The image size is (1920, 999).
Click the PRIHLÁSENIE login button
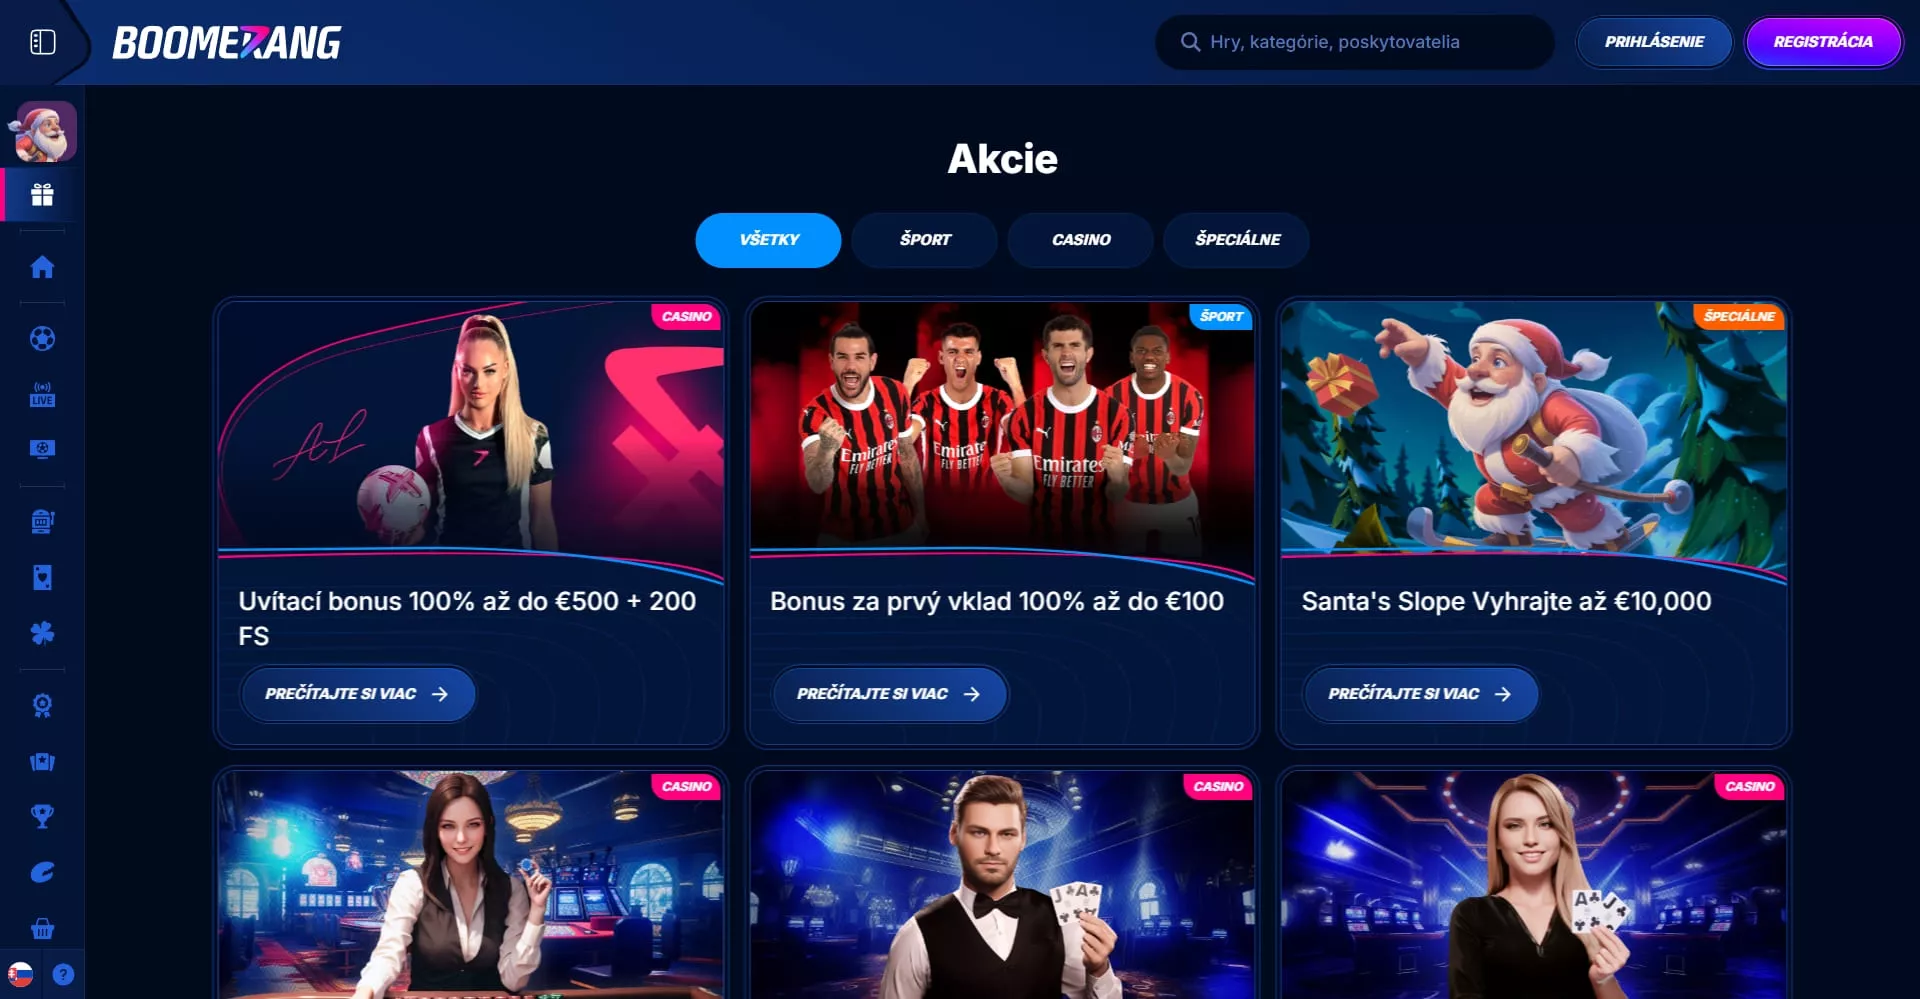tap(1654, 42)
